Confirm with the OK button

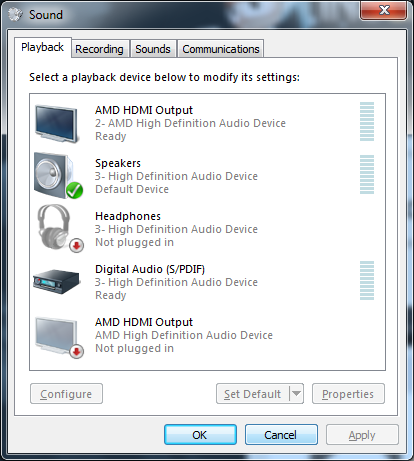tap(200, 435)
